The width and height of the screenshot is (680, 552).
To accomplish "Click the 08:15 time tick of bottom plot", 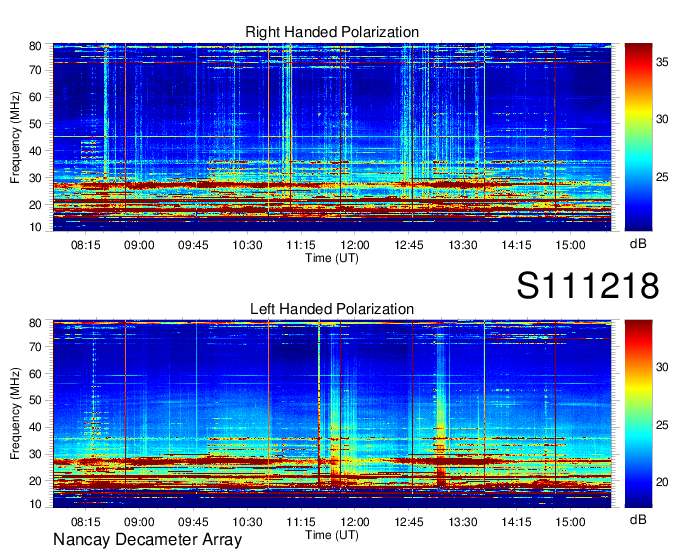I will pos(85,522).
